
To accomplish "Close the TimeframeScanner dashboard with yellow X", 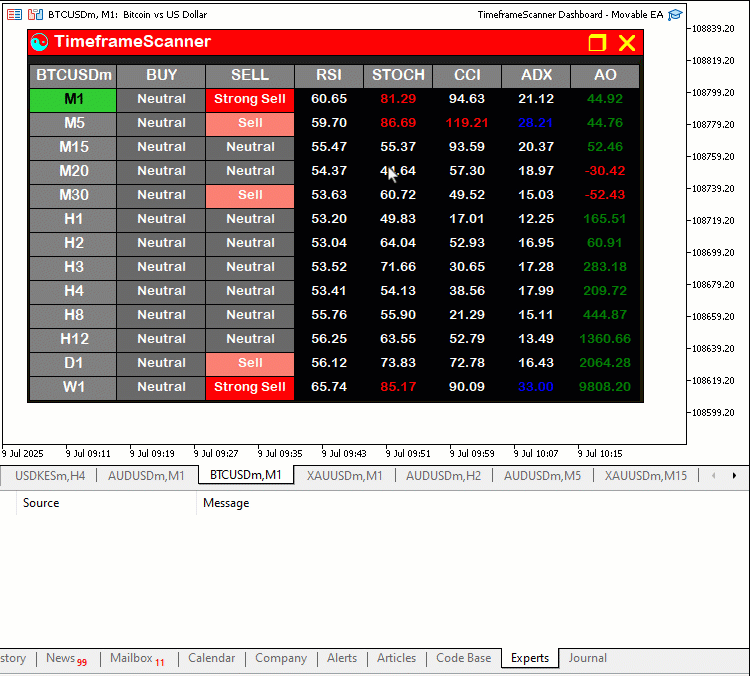I will [627, 43].
